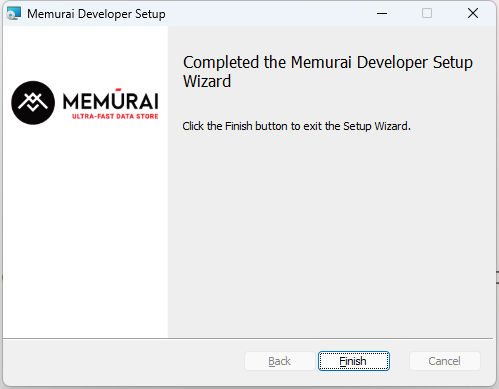Click the word Wizard in the heading
The height and width of the screenshot is (389, 499).
tap(207, 81)
